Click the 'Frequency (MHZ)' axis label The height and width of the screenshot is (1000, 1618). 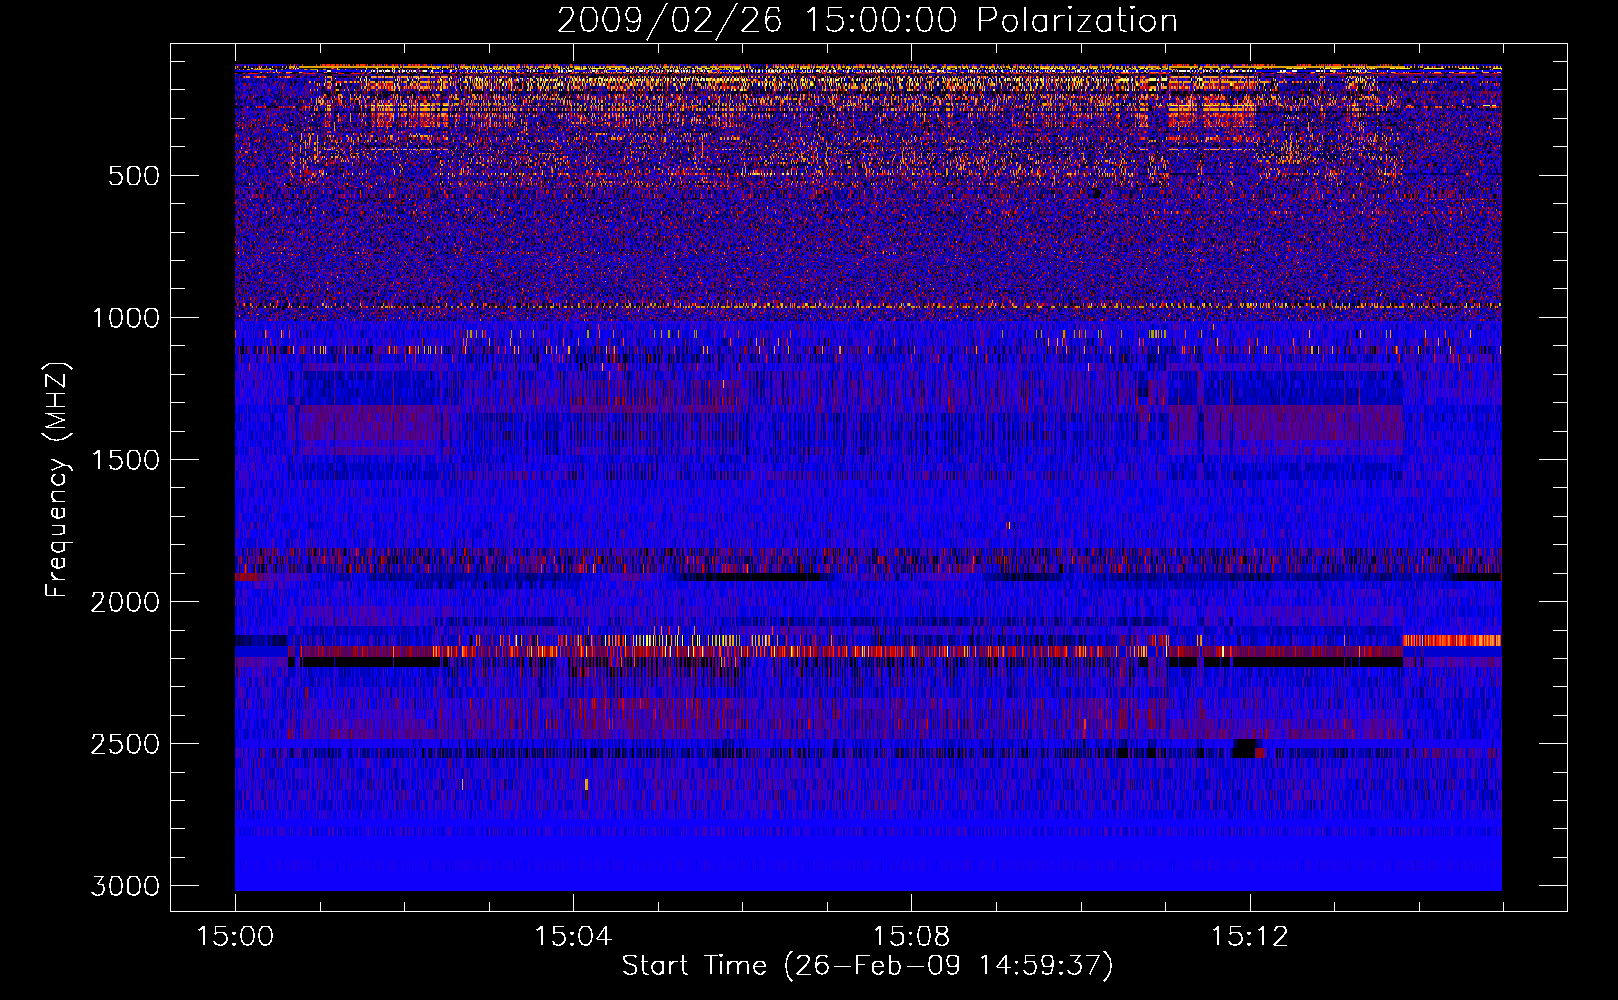point(58,480)
